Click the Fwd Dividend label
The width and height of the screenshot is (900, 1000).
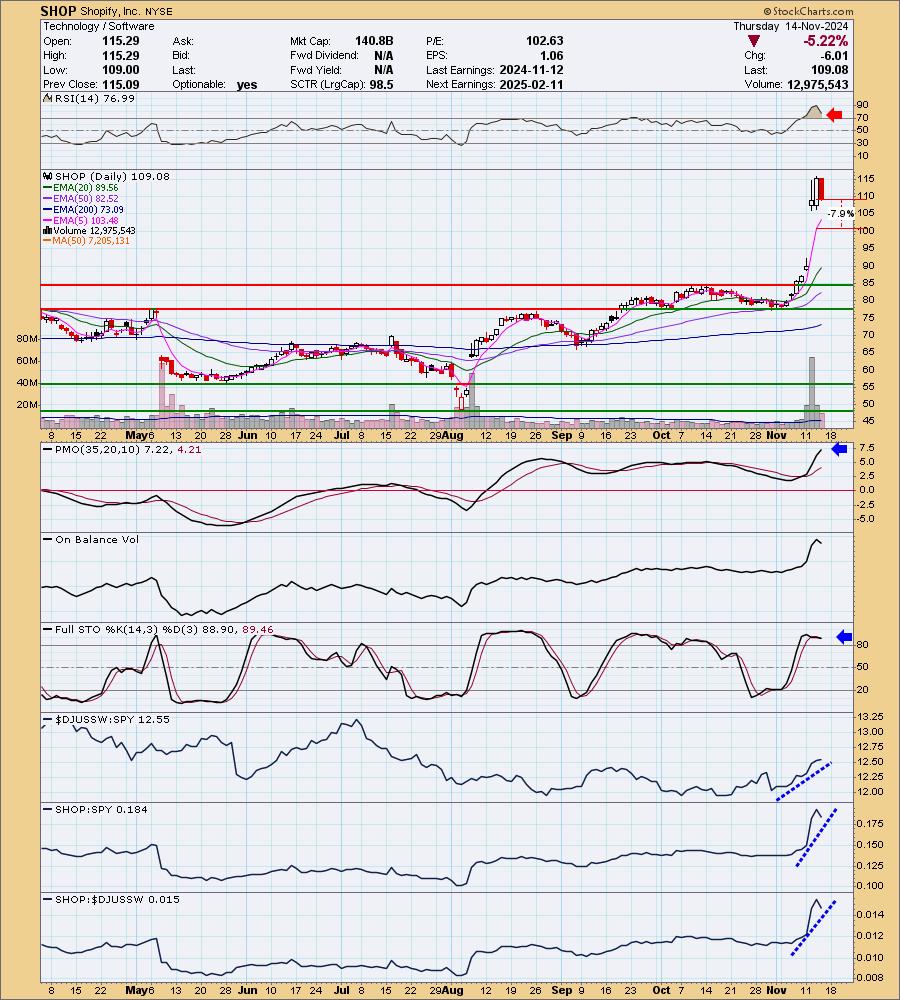coord(324,55)
